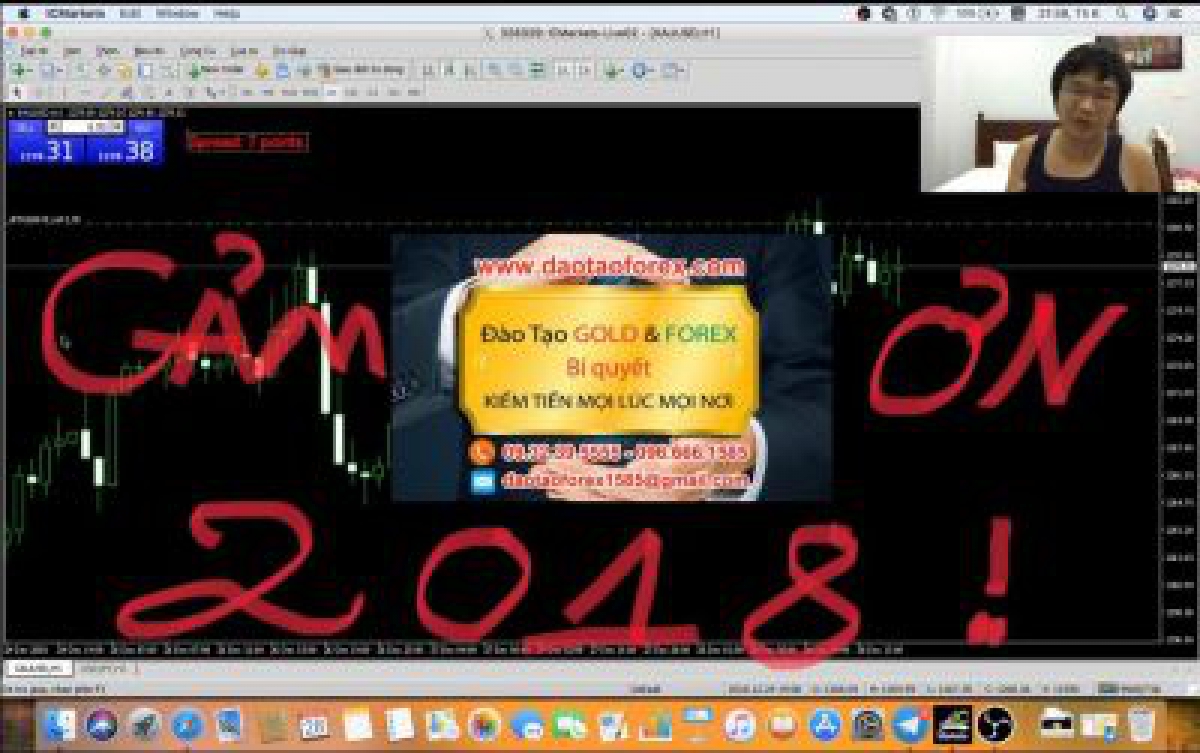1200x753 pixels.
Task: Select the highlighted H1 timeframe
Action: coord(332,92)
